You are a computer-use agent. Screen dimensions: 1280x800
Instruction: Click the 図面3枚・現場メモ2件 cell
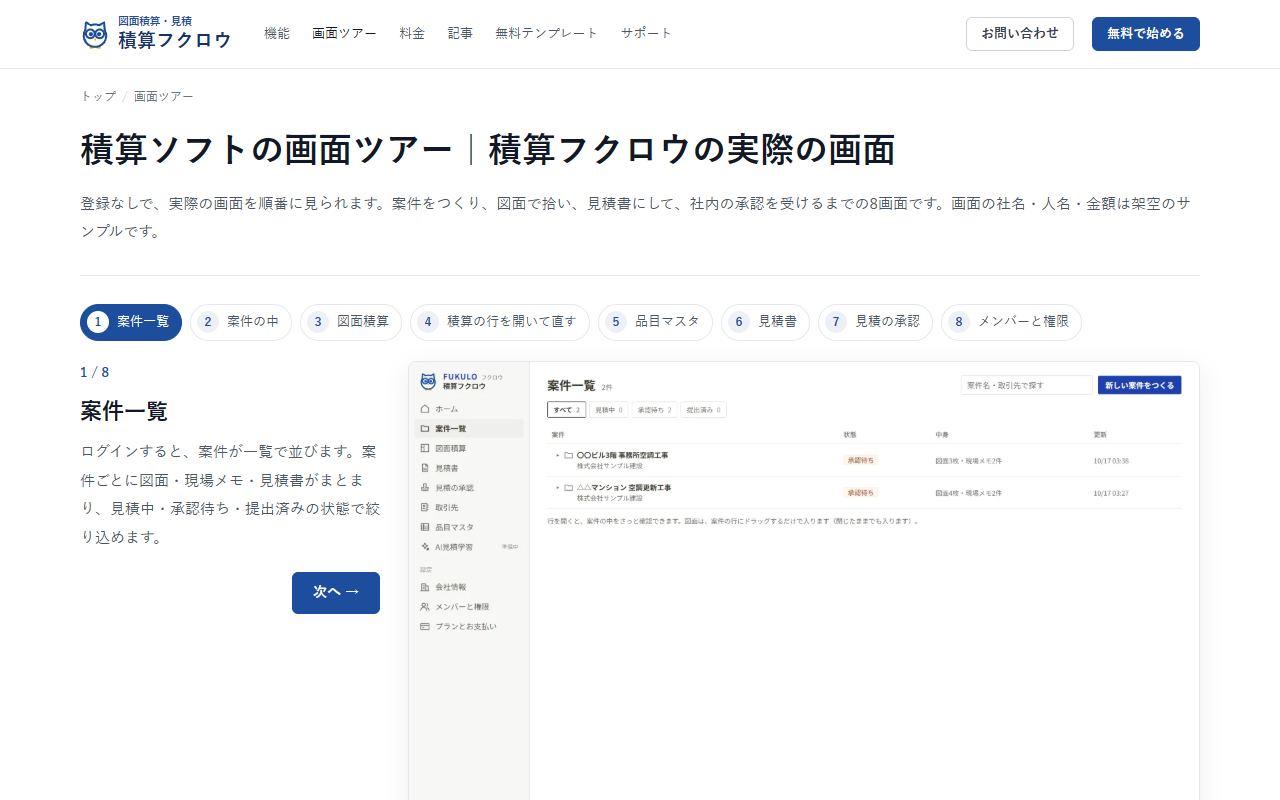pos(968,461)
